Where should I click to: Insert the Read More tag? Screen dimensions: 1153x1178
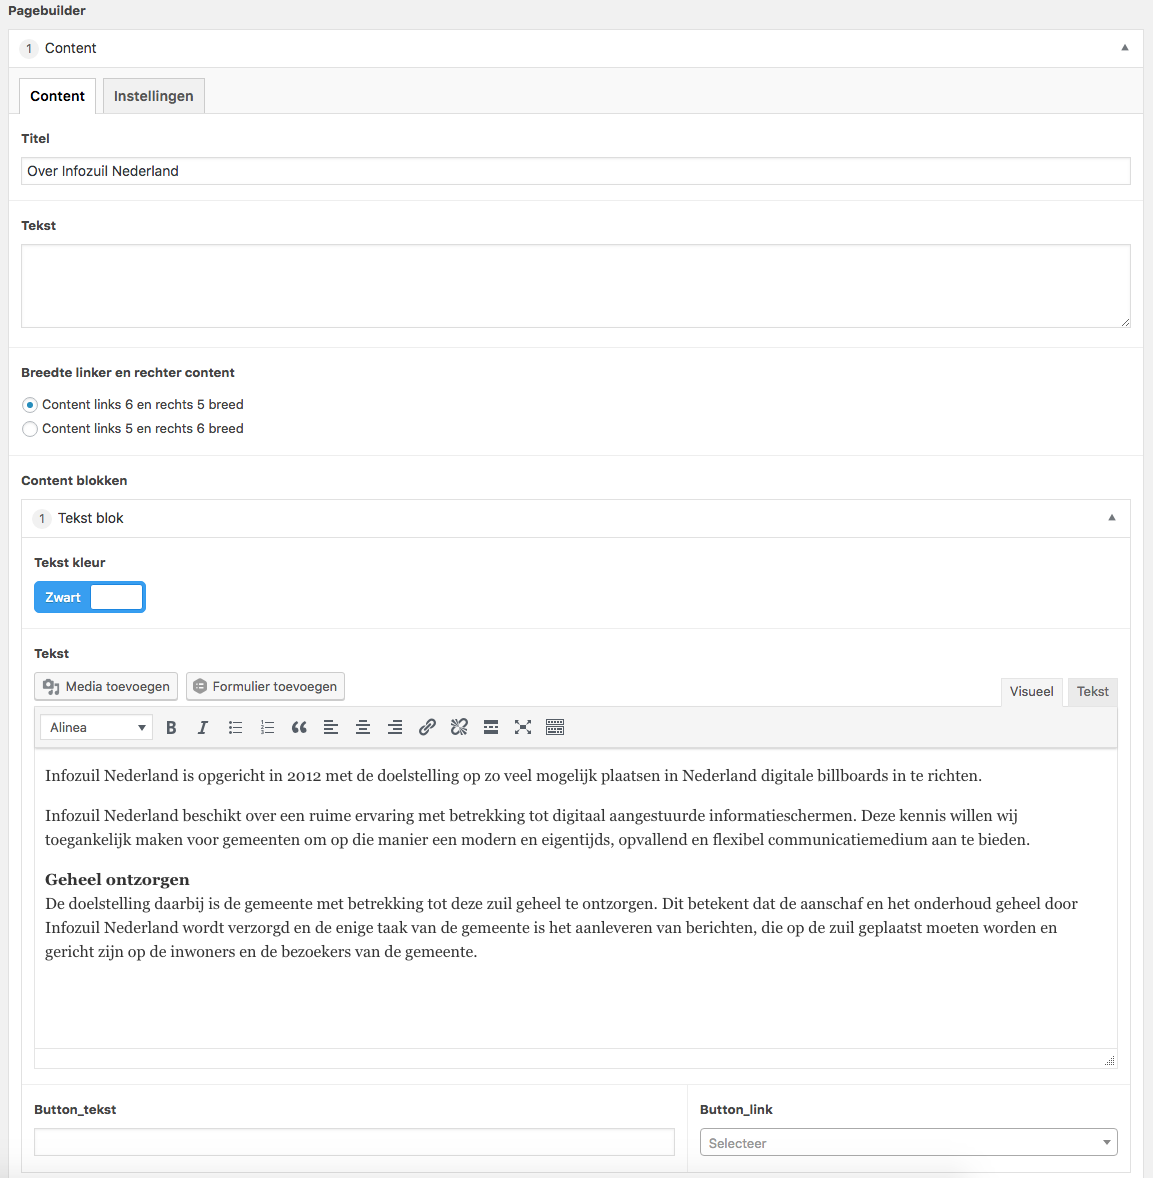point(490,727)
